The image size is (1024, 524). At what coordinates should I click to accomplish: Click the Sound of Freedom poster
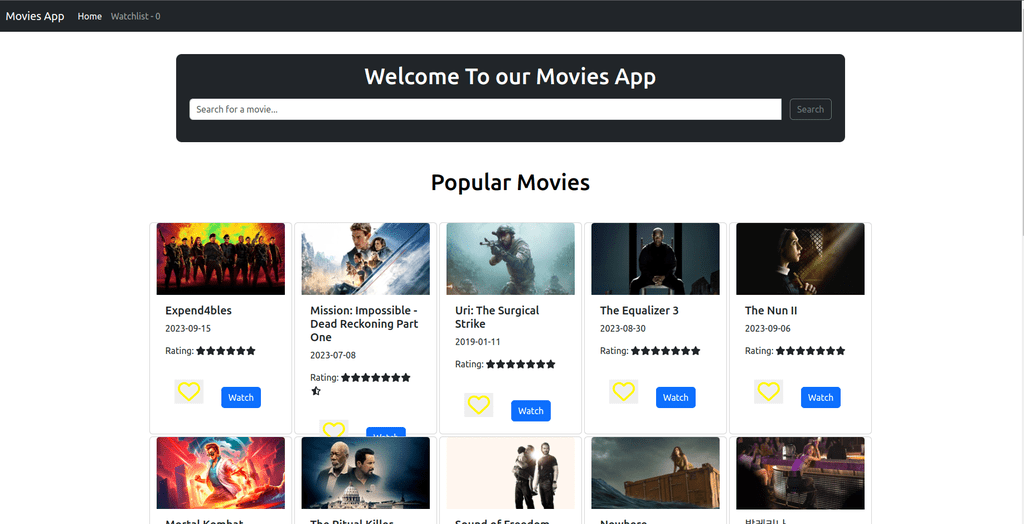(511, 473)
